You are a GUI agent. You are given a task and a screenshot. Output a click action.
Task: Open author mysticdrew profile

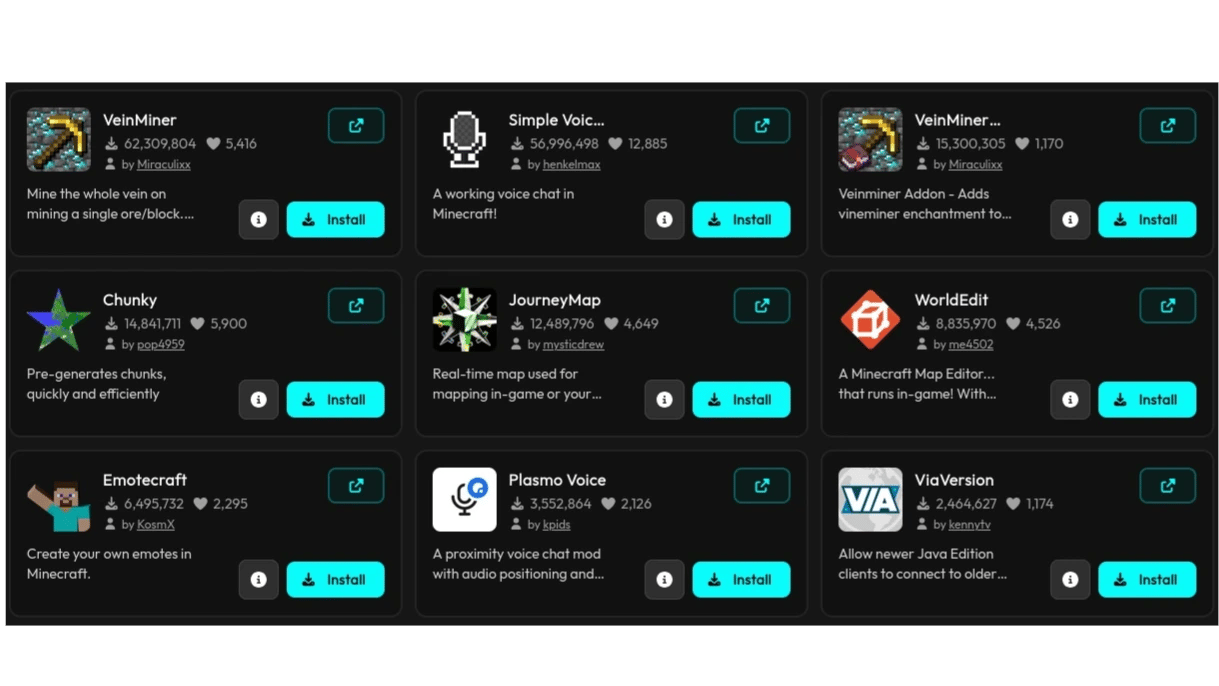point(573,344)
